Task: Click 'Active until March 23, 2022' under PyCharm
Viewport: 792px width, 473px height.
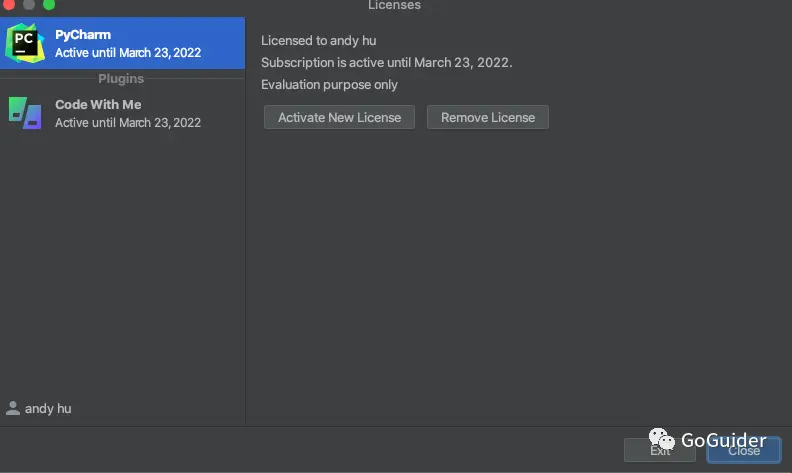Action: click(128, 53)
